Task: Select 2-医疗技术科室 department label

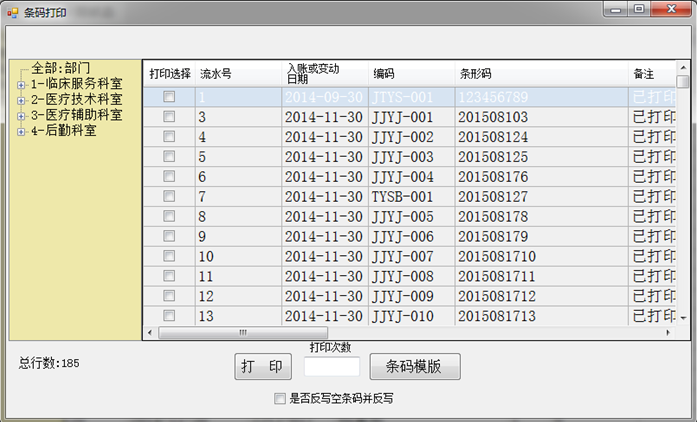Action: coord(76,99)
